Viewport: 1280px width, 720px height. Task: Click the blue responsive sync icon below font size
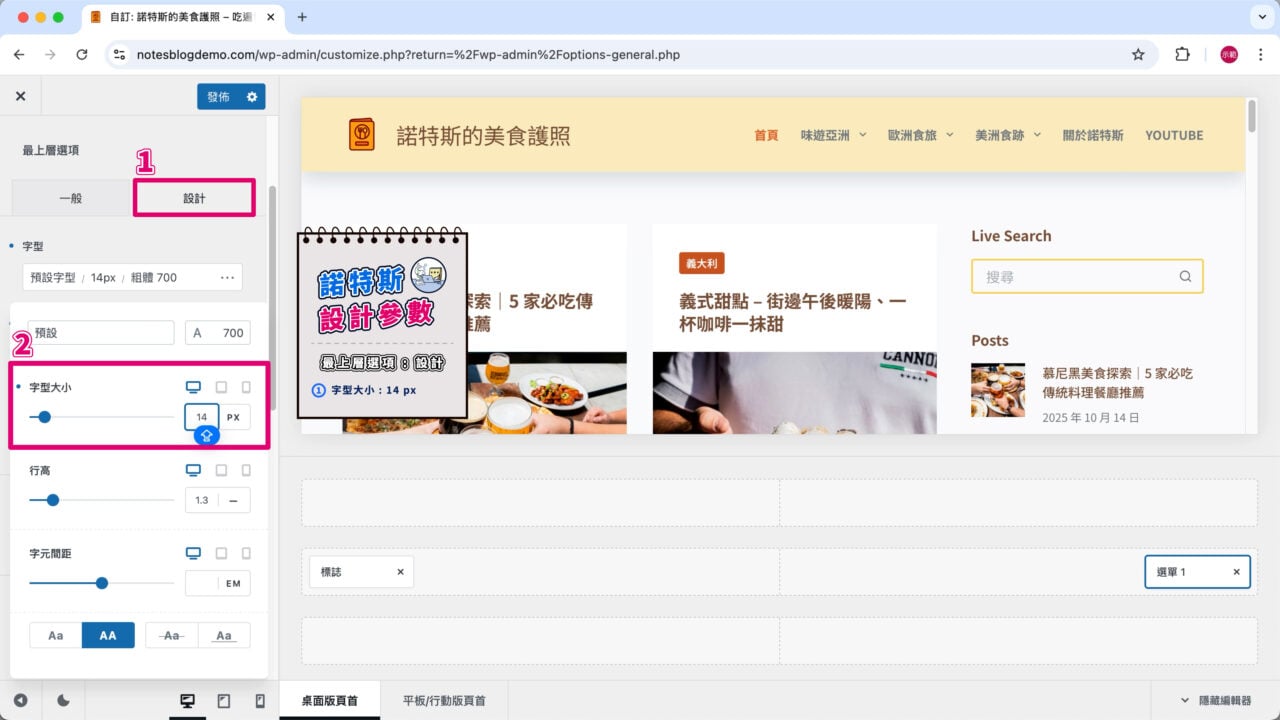pyautogui.click(x=205, y=435)
